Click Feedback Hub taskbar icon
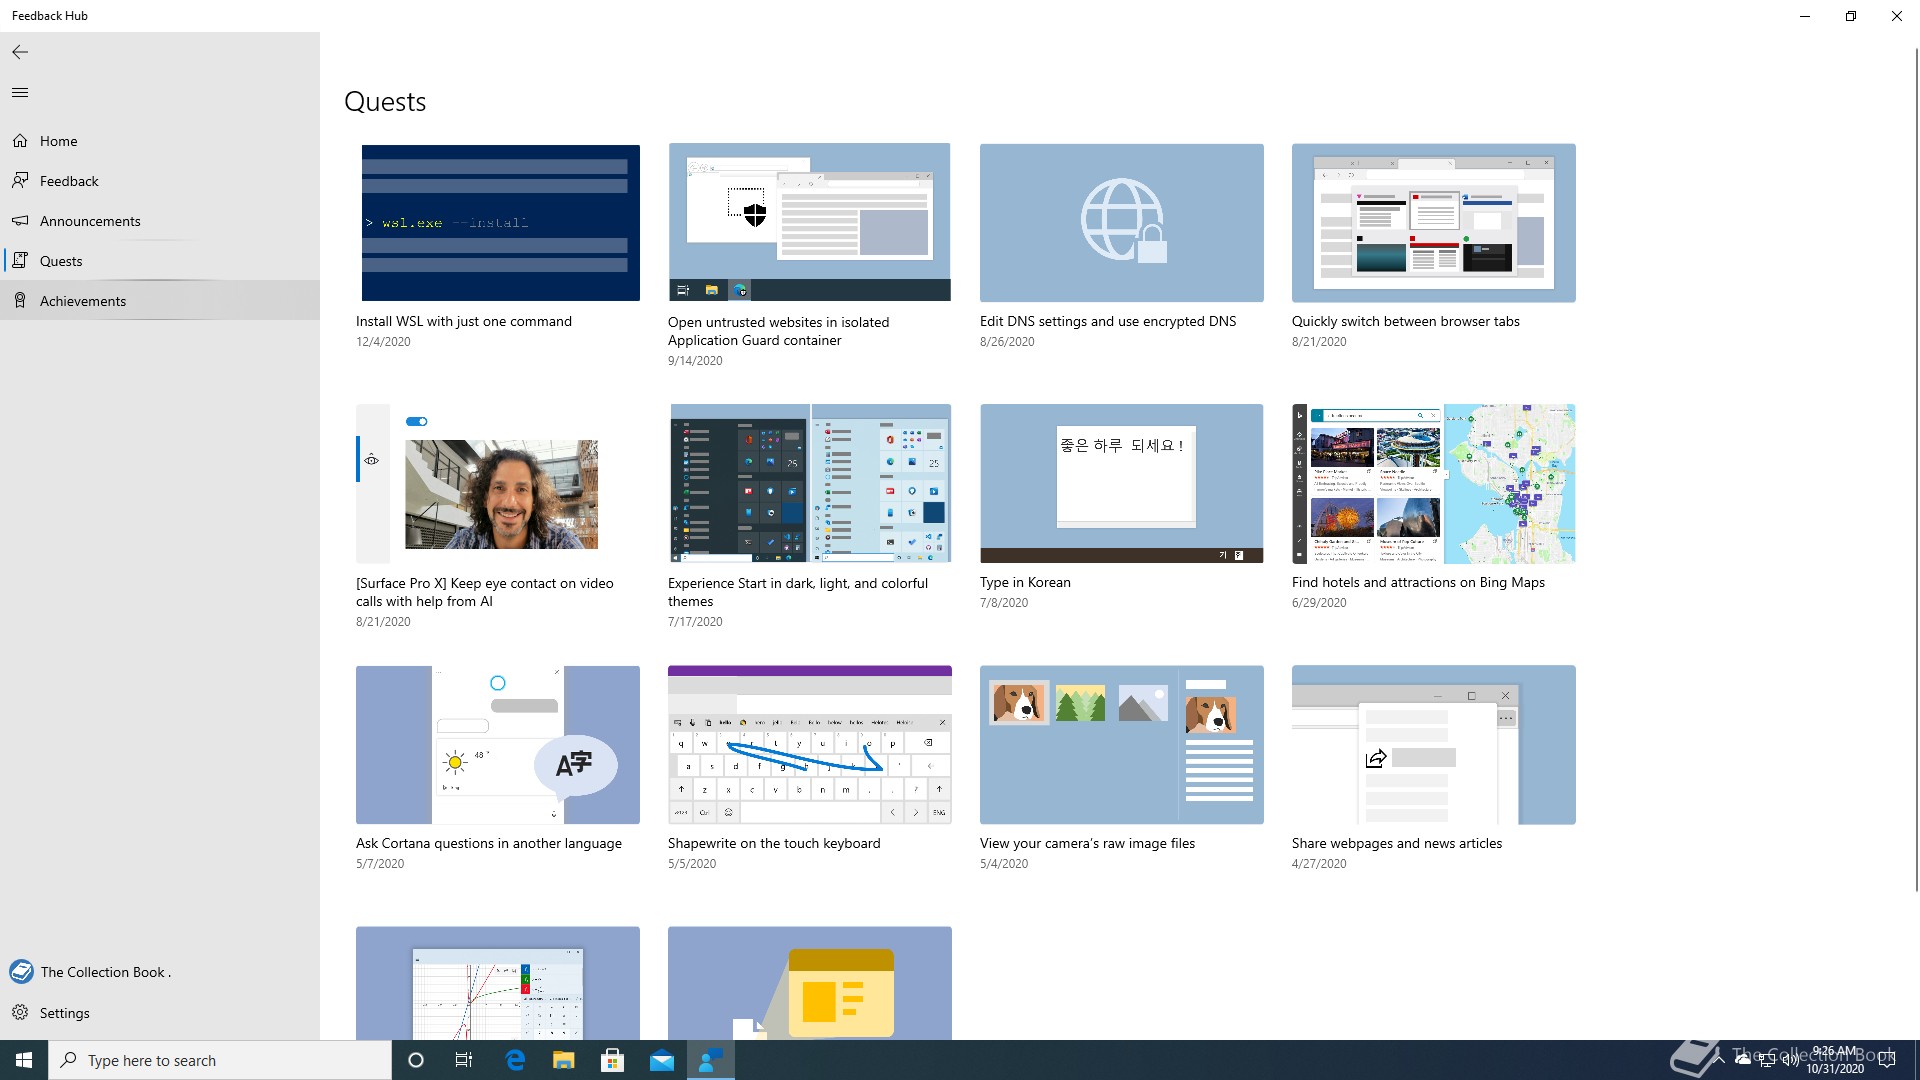 [711, 1060]
